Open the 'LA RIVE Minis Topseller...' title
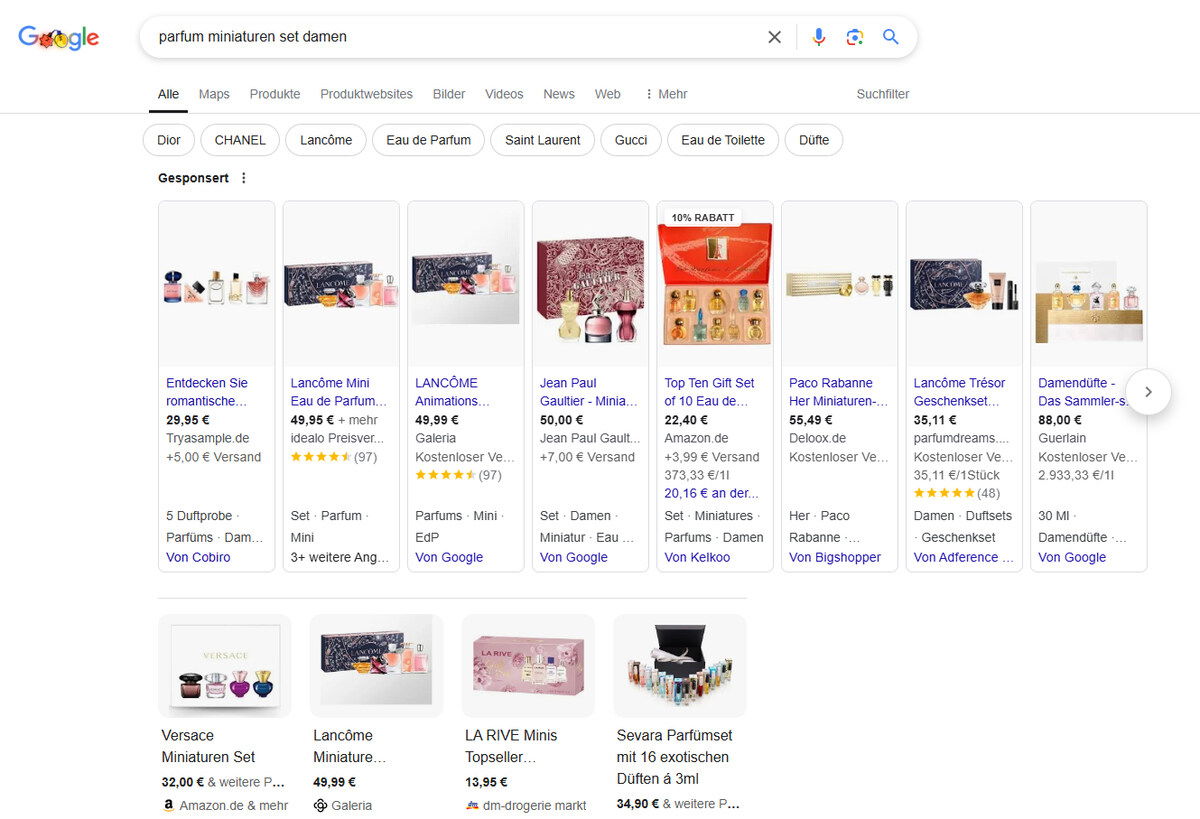Viewport: 1200px width, 819px height. click(x=511, y=746)
